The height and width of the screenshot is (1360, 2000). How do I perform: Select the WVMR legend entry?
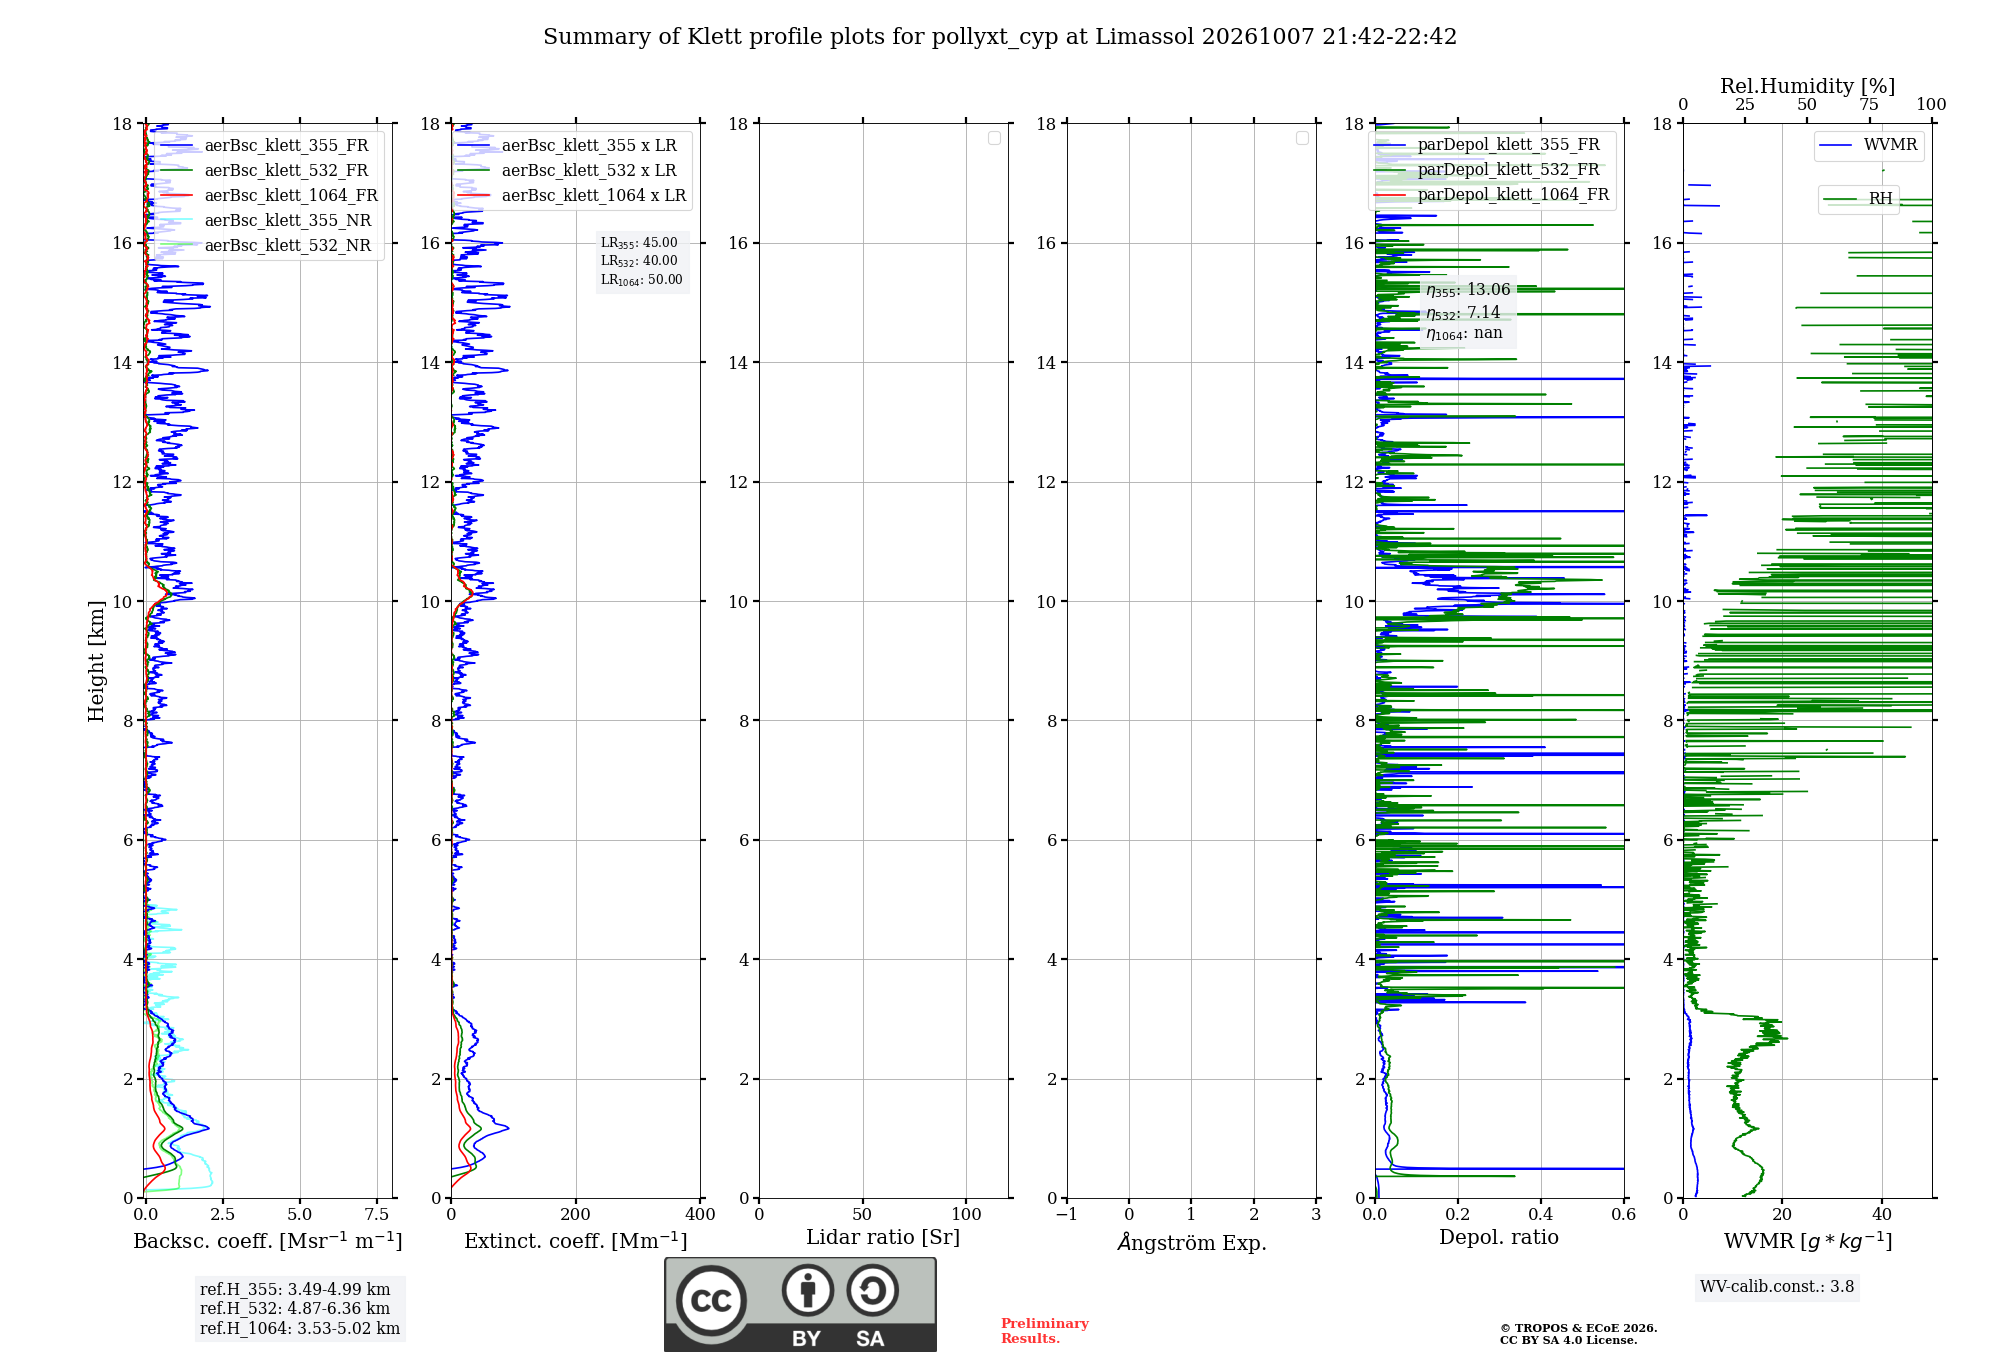1868,145
